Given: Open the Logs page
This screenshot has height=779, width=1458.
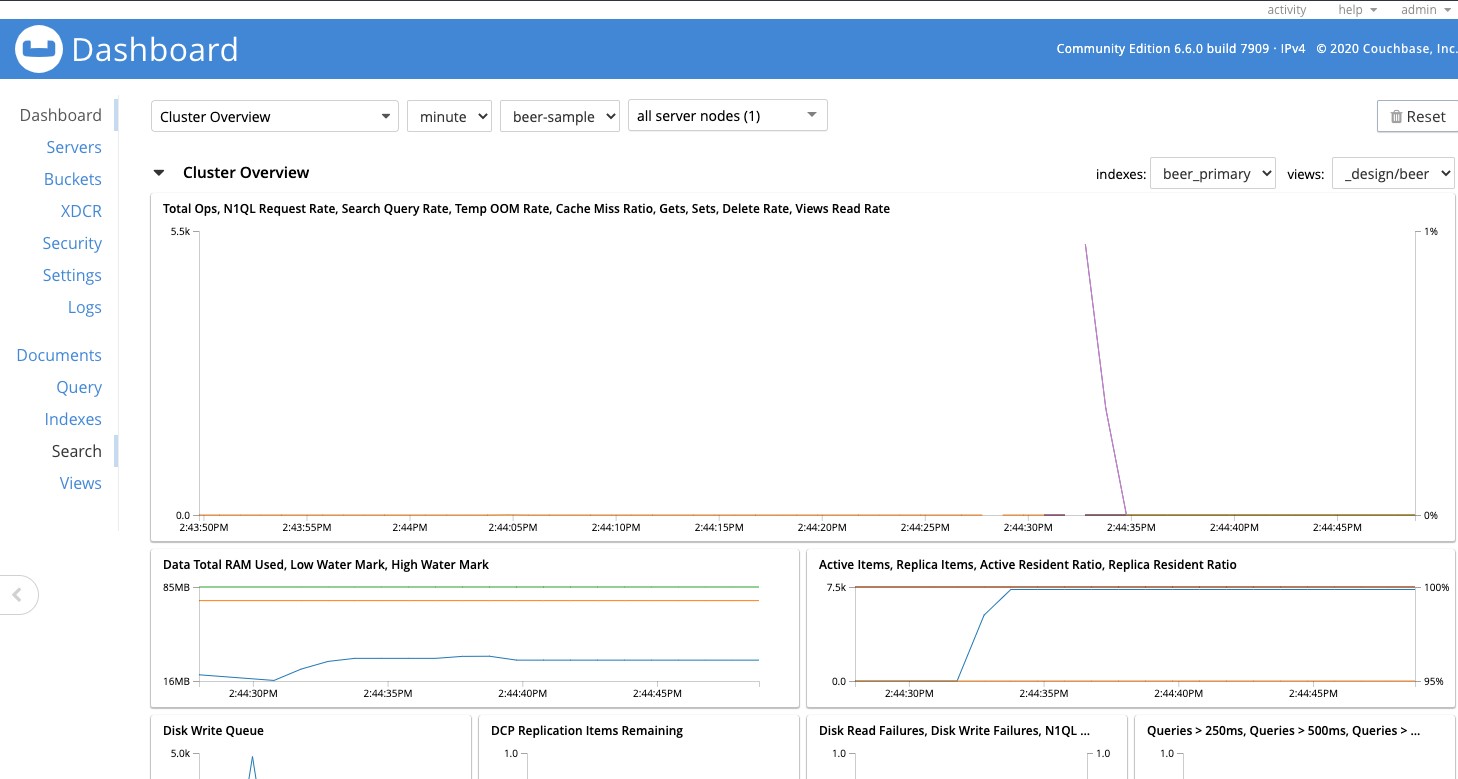Looking at the screenshot, I should [84, 307].
